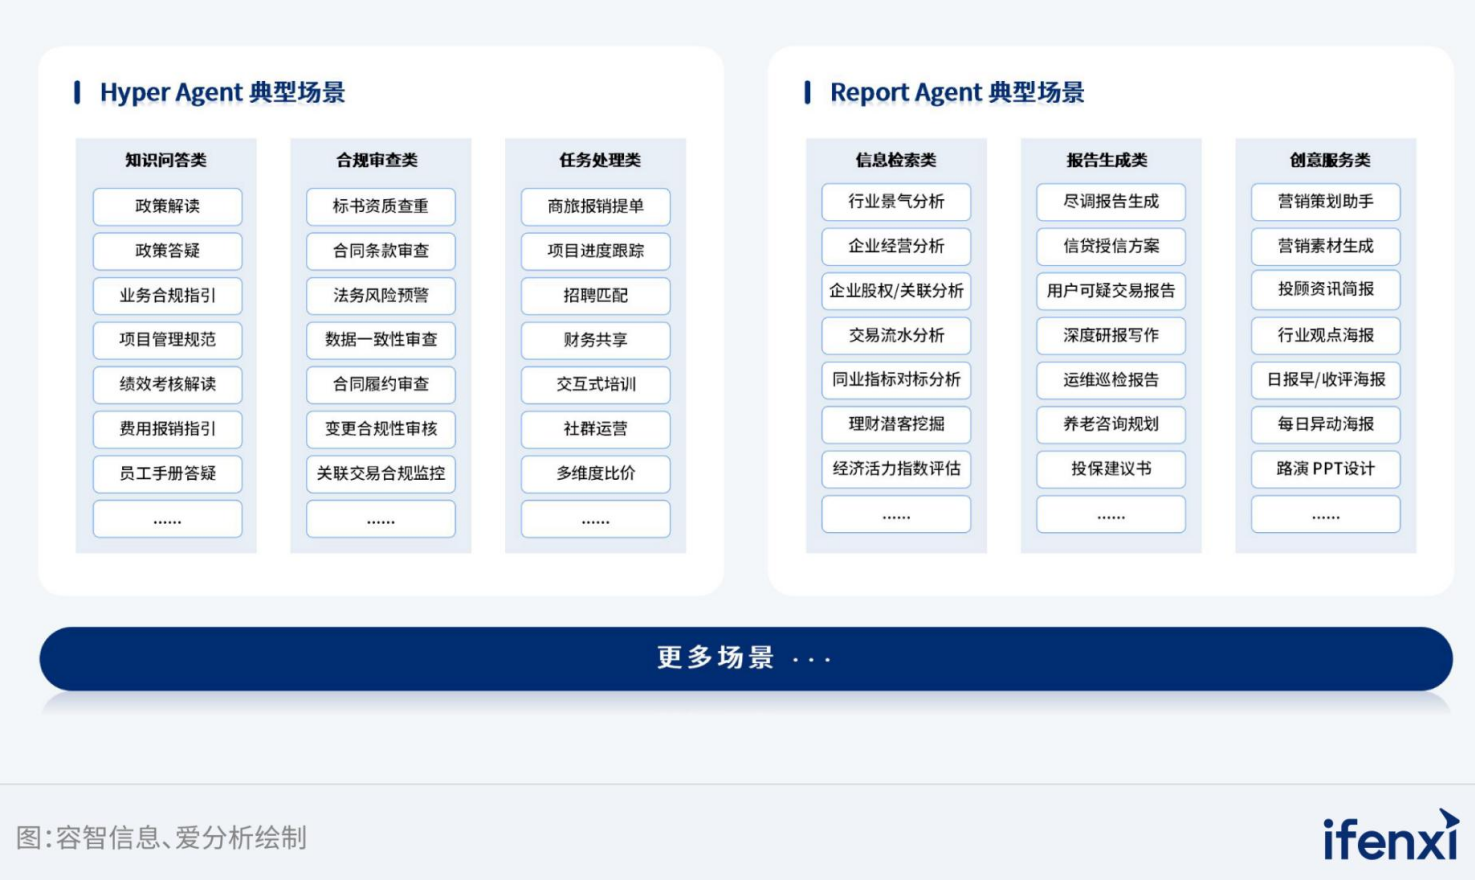Select the 报告生成类 category header

pyautogui.click(x=1110, y=158)
